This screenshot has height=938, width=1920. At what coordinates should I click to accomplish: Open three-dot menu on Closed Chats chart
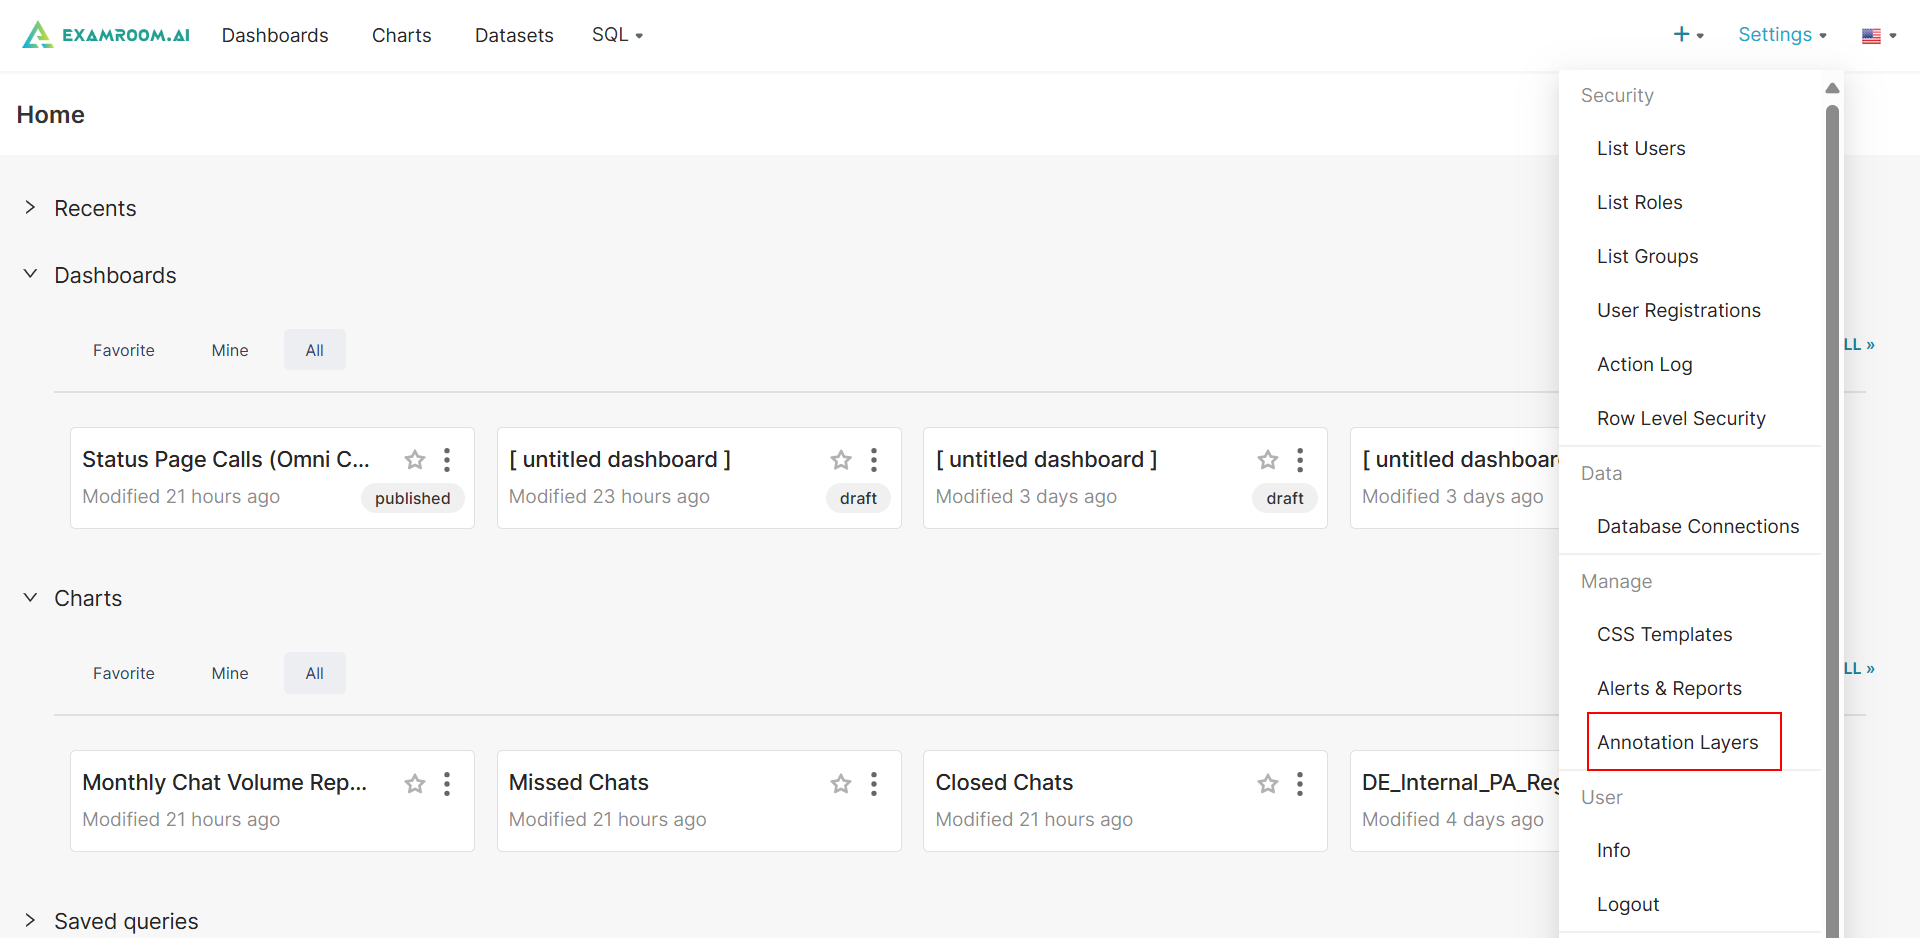point(1300,784)
